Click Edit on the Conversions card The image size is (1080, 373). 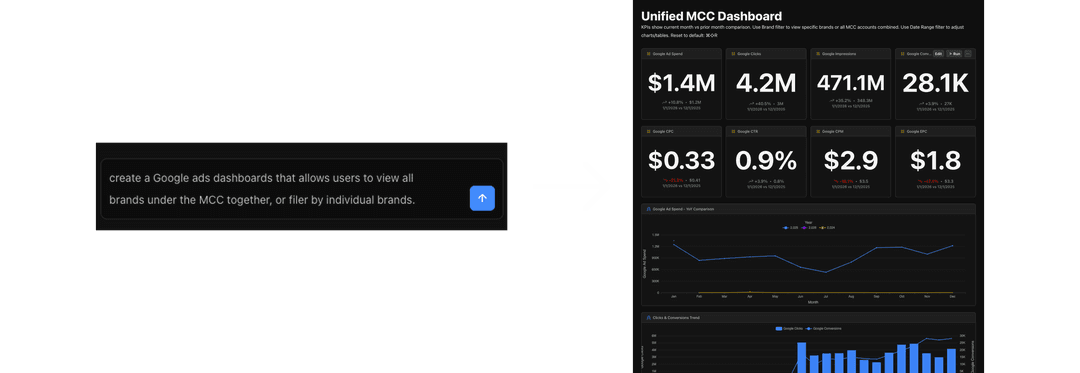[x=938, y=54]
